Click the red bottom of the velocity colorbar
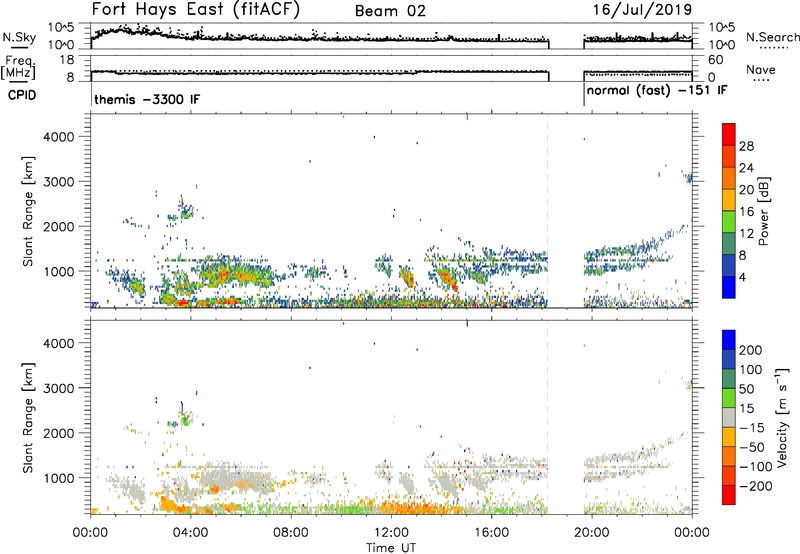 click(x=729, y=495)
